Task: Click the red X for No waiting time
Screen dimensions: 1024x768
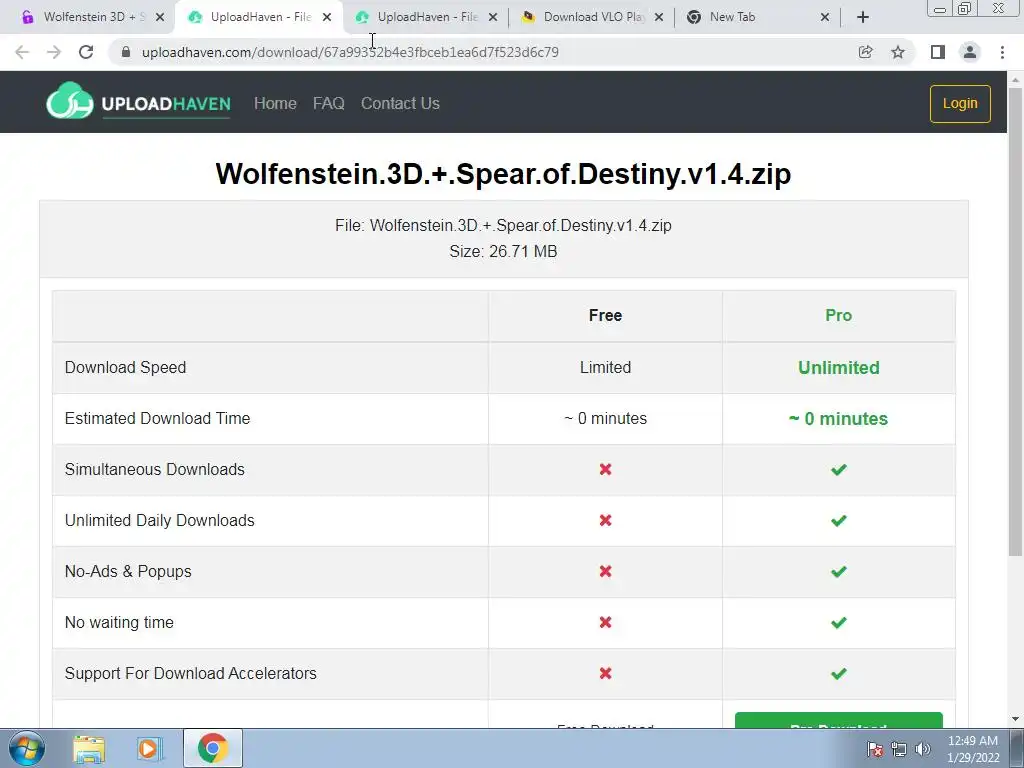Action: click(605, 622)
